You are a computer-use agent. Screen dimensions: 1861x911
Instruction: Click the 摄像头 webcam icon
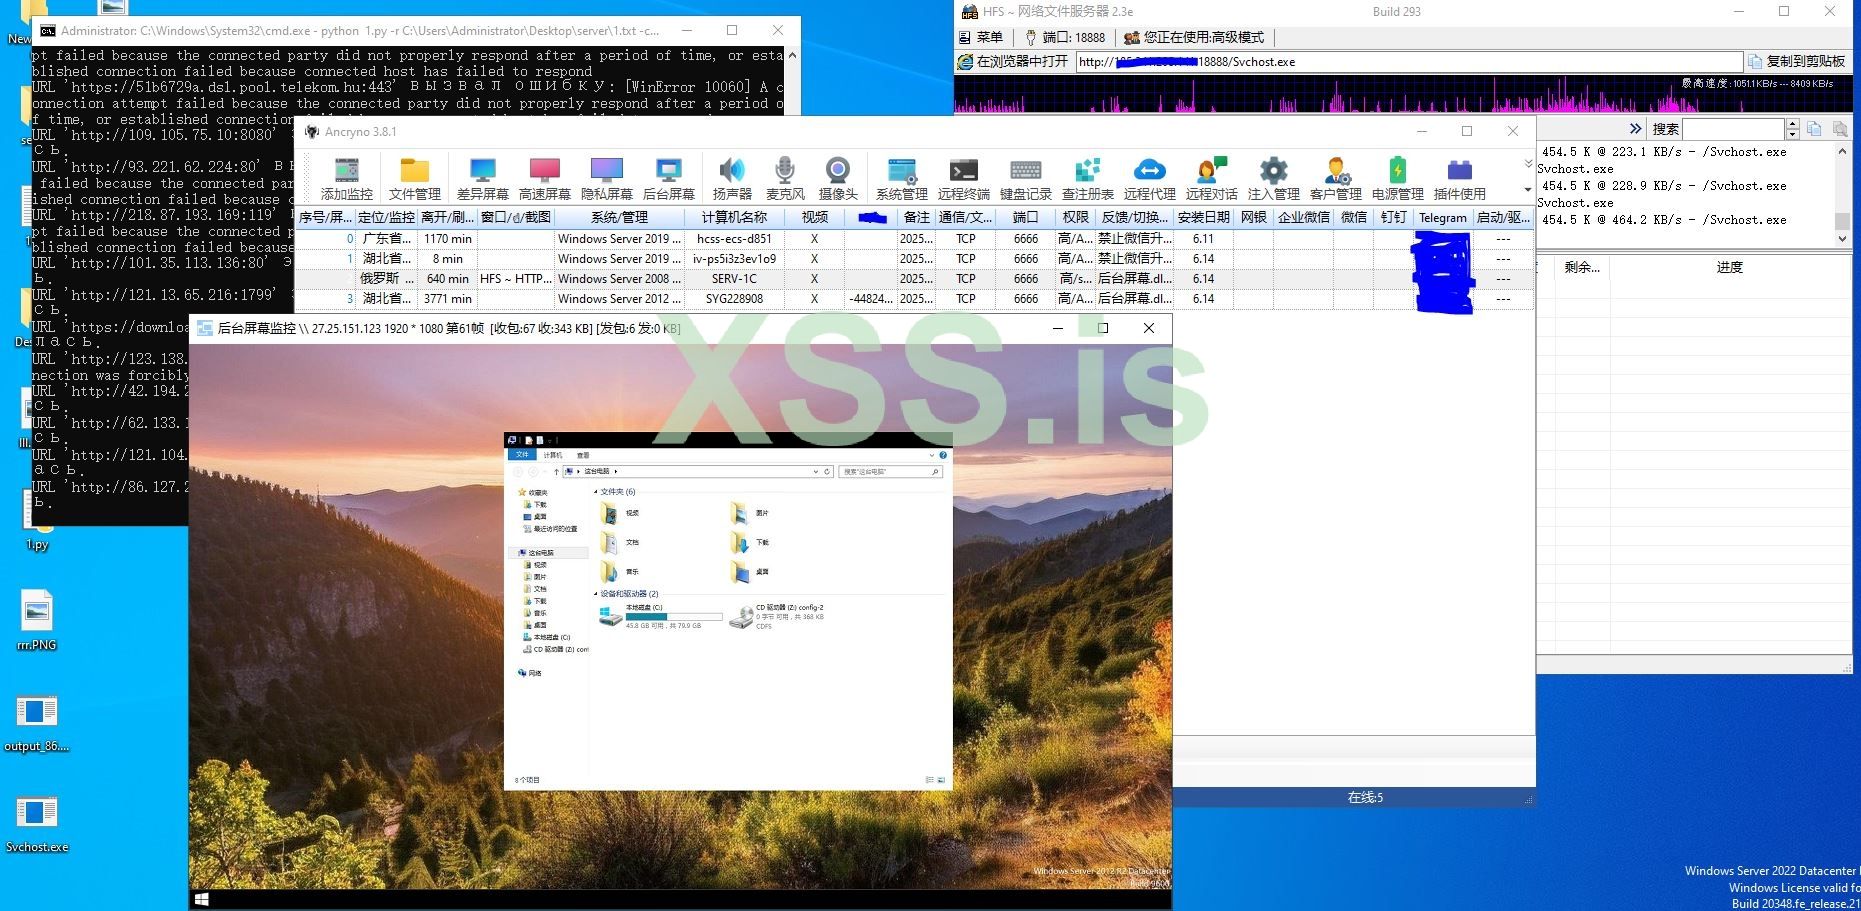coord(838,178)
